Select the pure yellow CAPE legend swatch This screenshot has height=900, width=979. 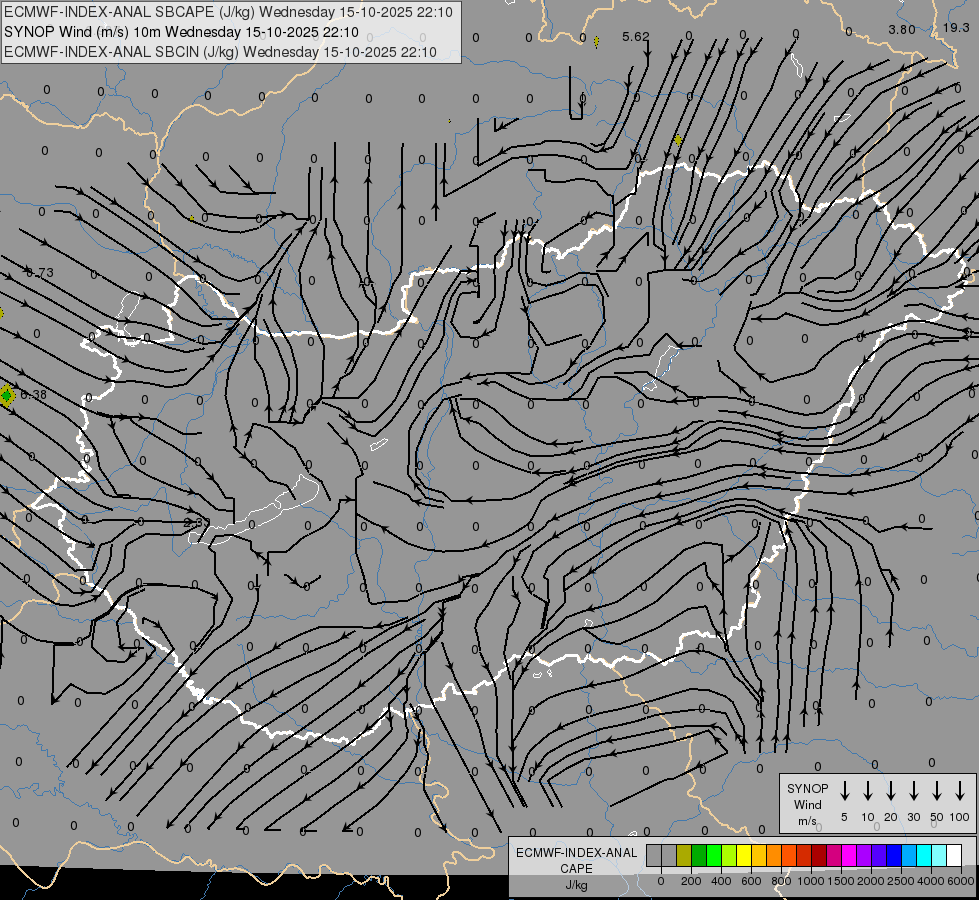(x=744, y=855)
